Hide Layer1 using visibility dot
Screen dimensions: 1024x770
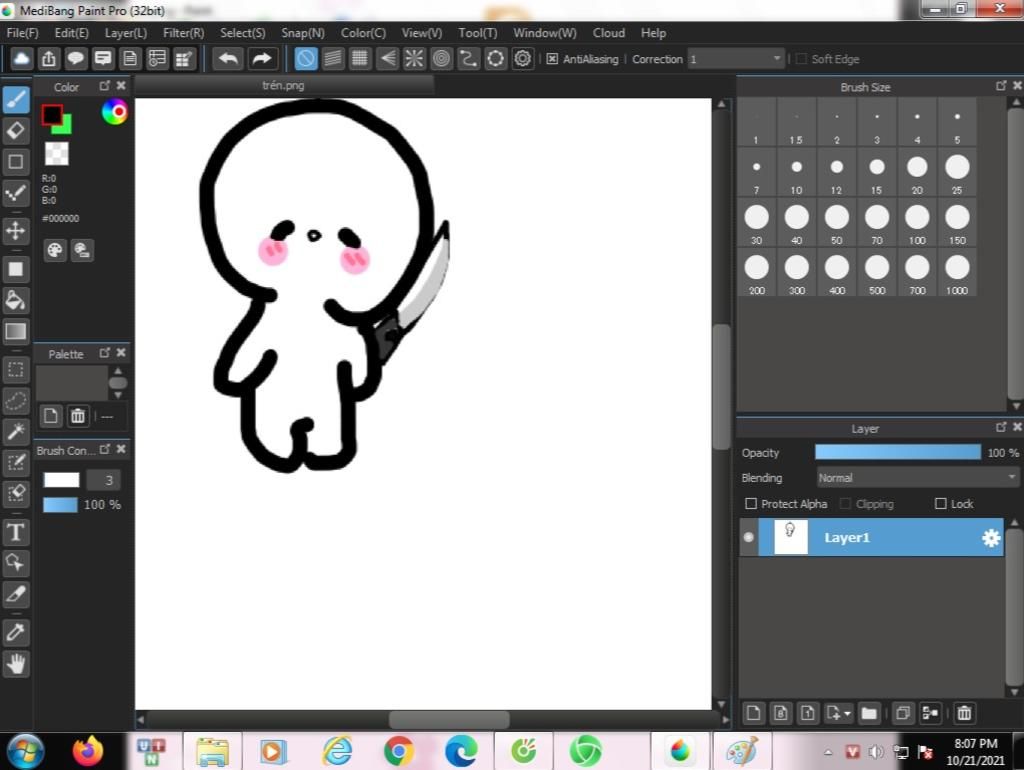(749, 538)
